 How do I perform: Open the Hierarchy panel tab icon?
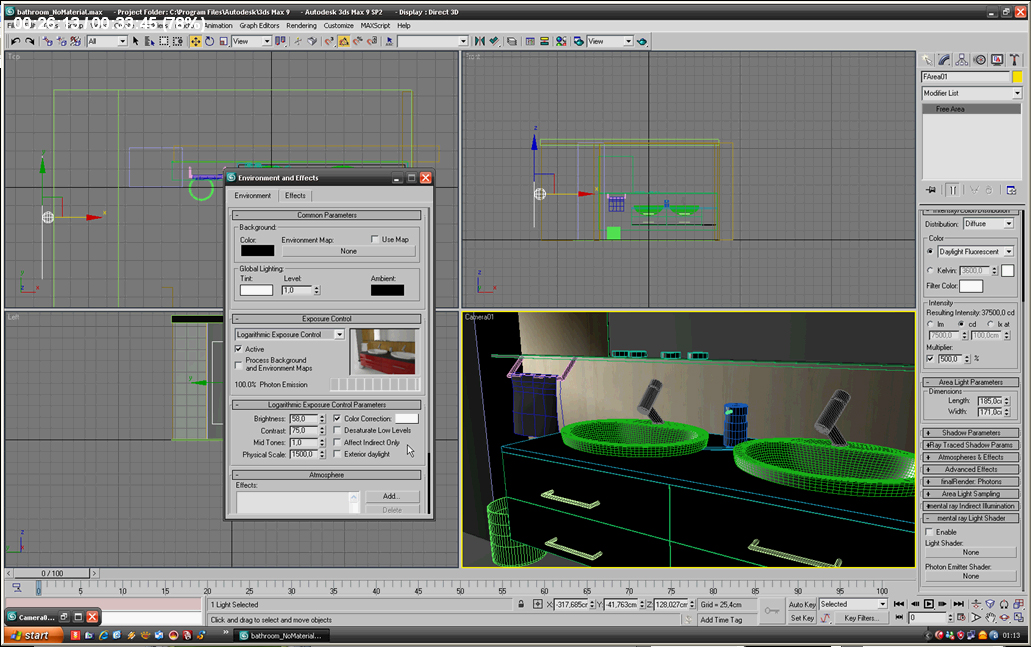coord(962,60)
